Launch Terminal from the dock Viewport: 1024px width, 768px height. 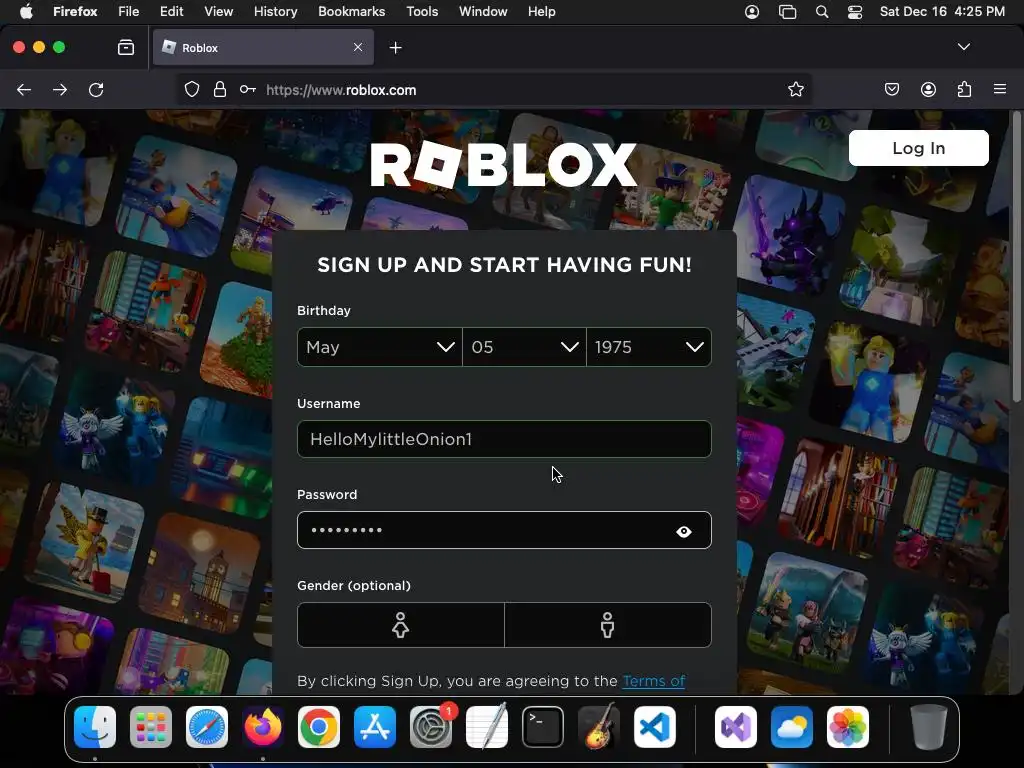coord(543,727)
